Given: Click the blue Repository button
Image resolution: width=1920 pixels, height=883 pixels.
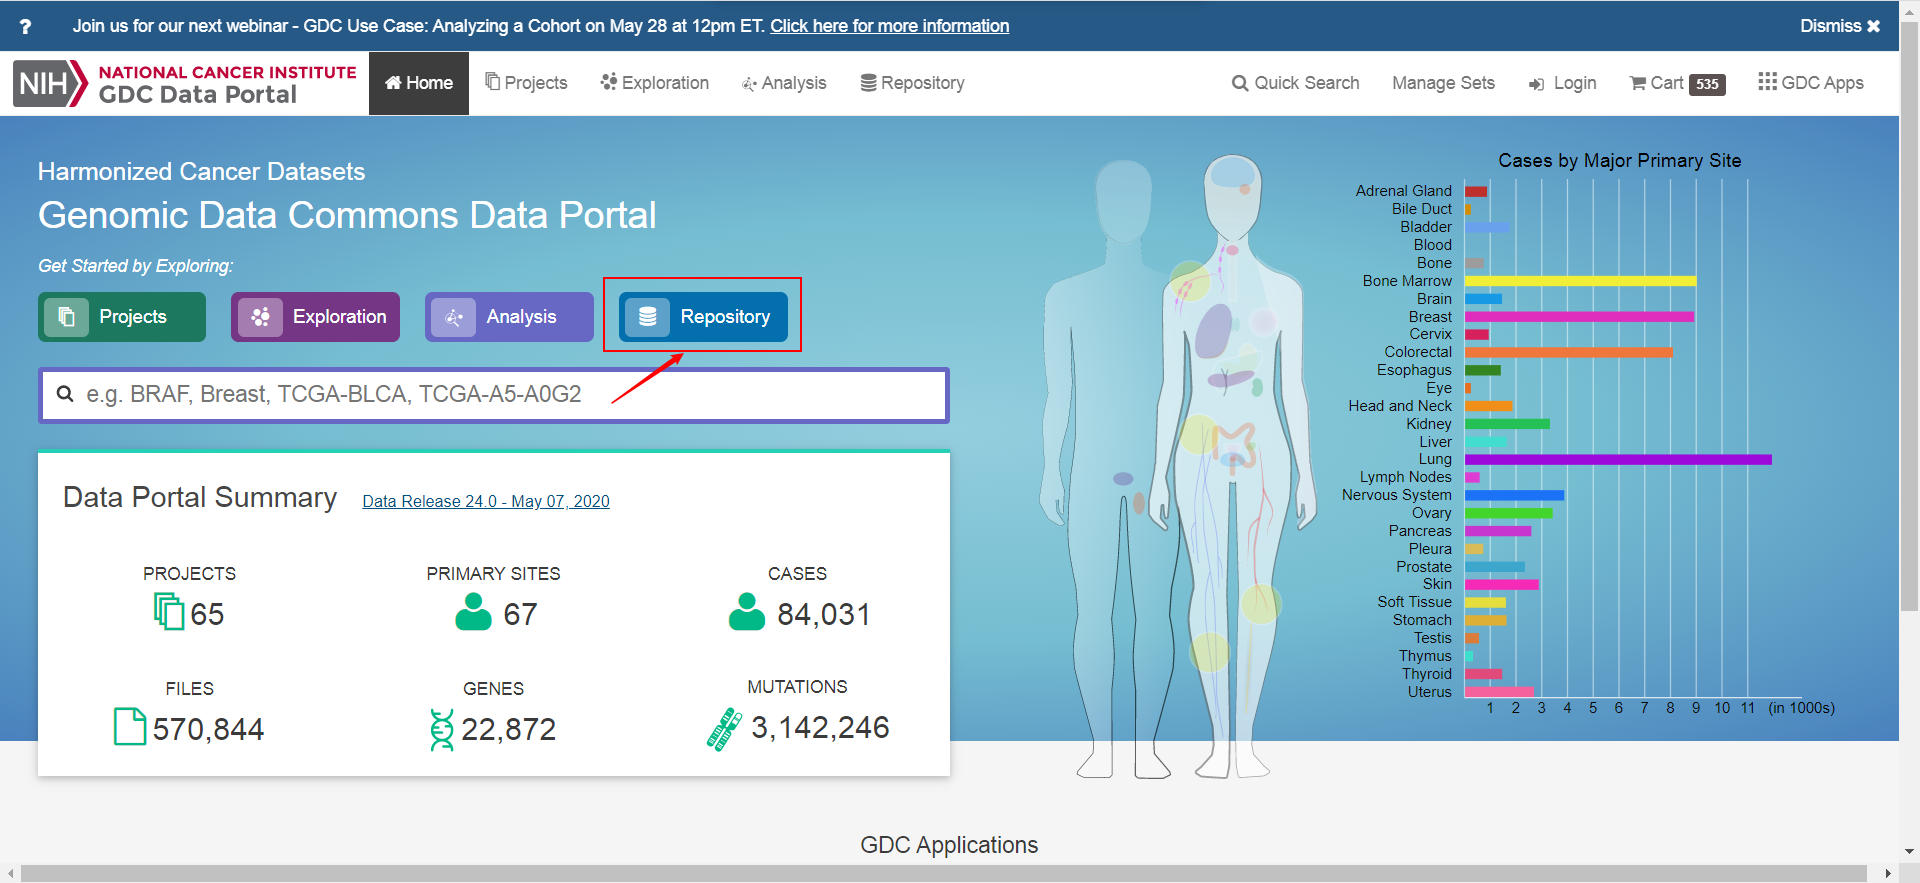Looking at the screenshot, I should coord(703,317).
